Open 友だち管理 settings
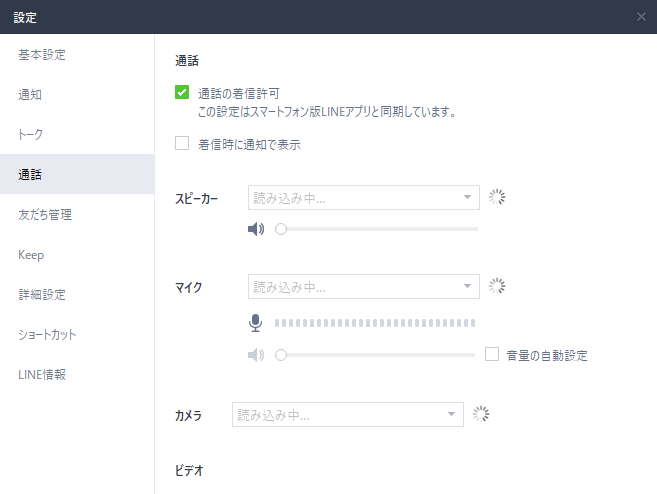657x494 pixels. pyautogui.click(x=77, y=215)
